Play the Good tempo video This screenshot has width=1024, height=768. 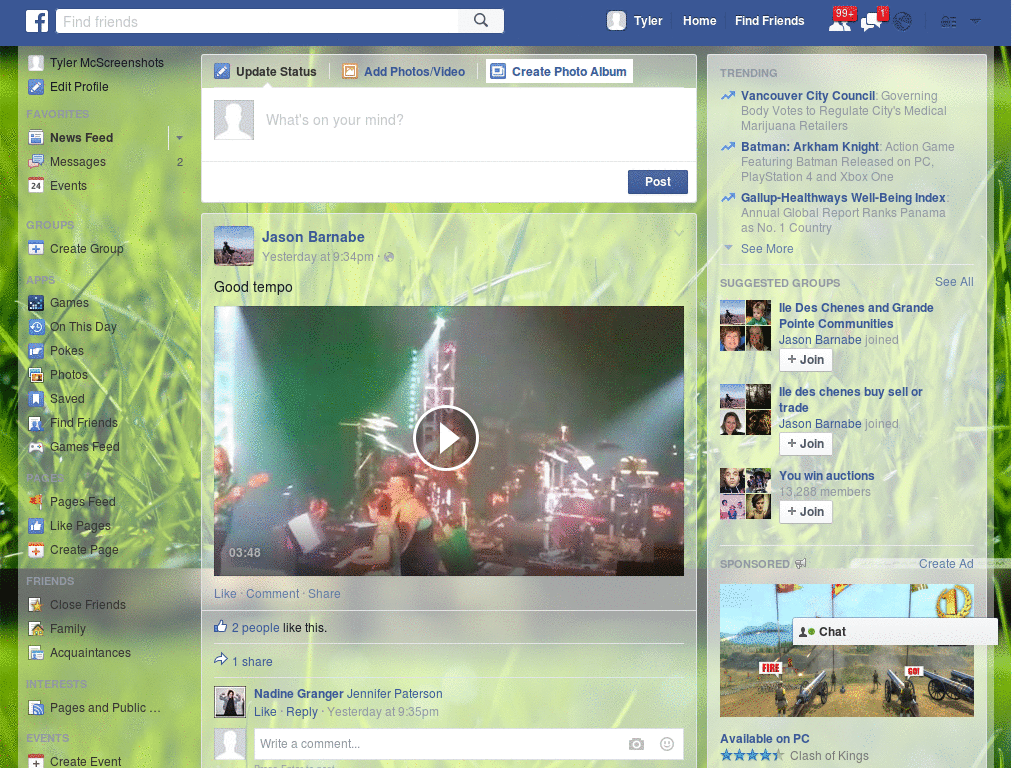[x=446, y=438]
